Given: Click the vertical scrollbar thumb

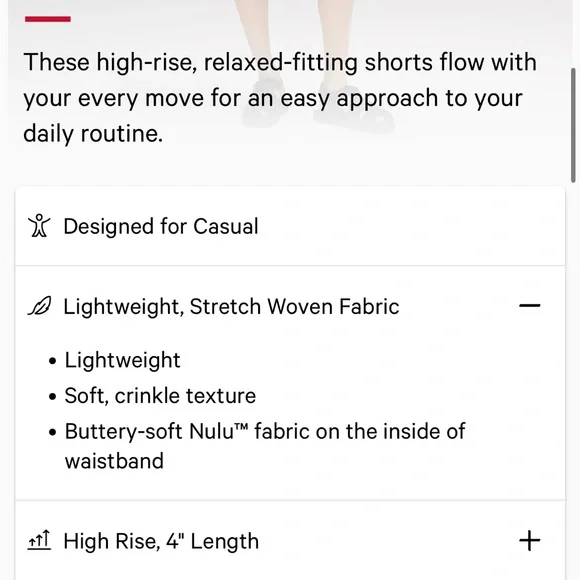Looking at the screenshot, I should pyautogui.click(x=573, y=125).
